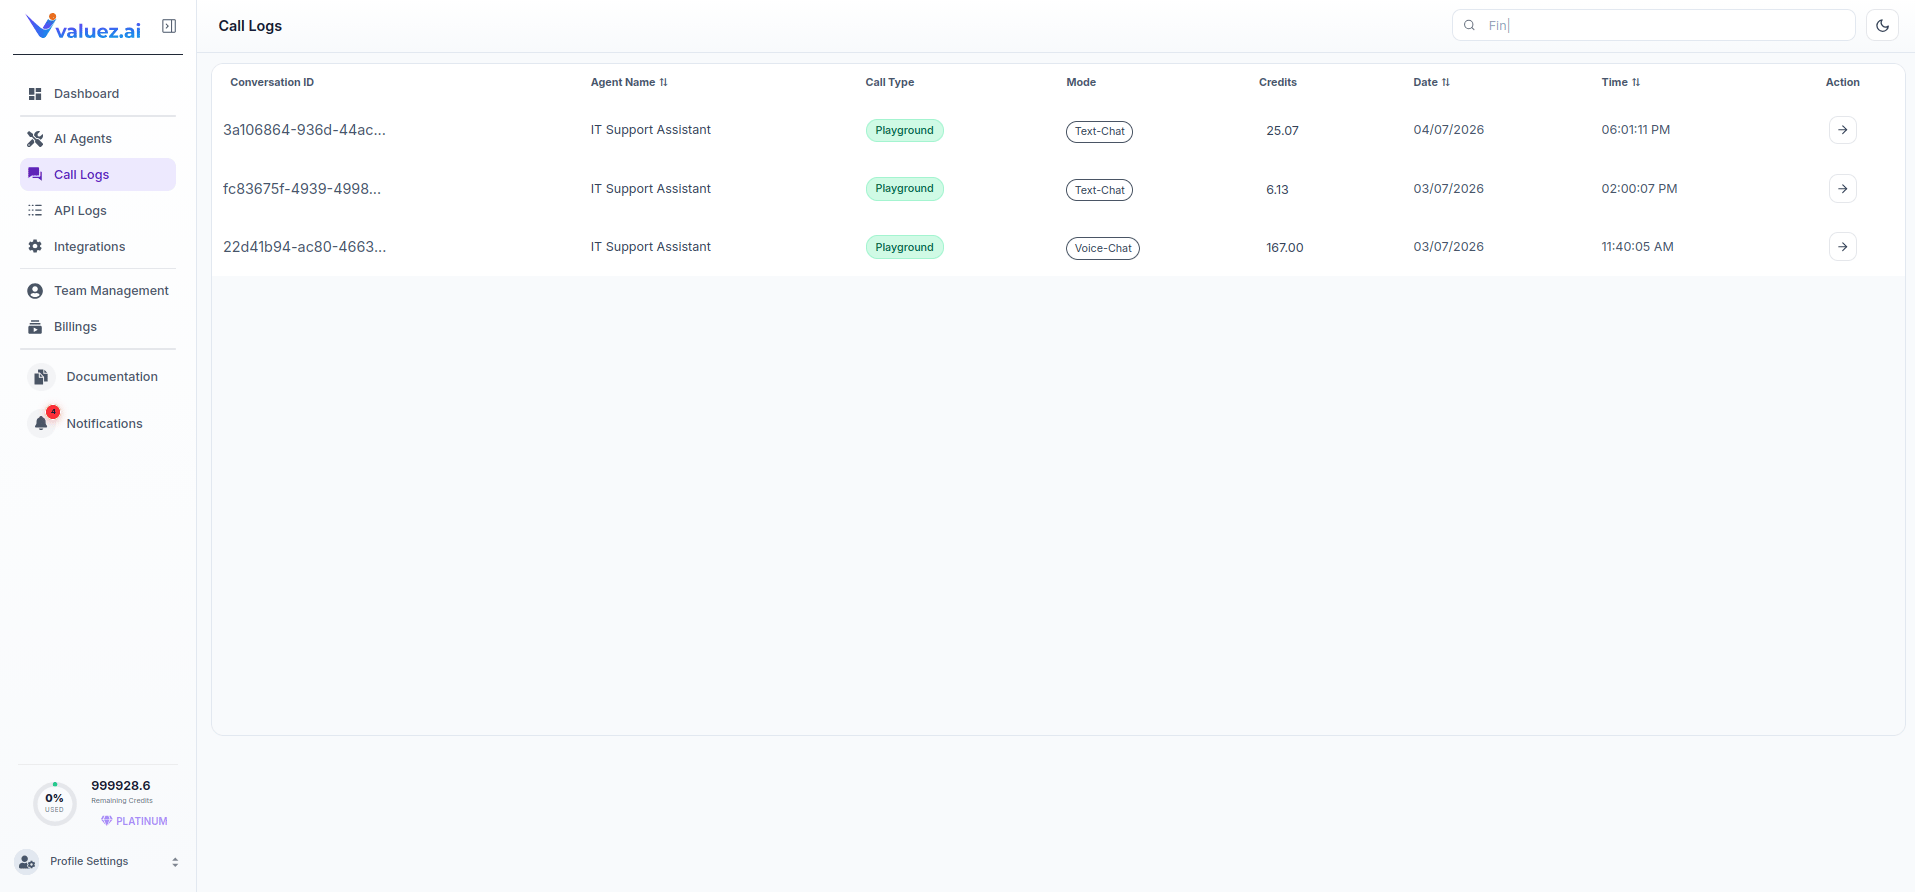This screenshot has width=1915, height=892.
Task: Open Integrations settings
Action: point(98,247)
